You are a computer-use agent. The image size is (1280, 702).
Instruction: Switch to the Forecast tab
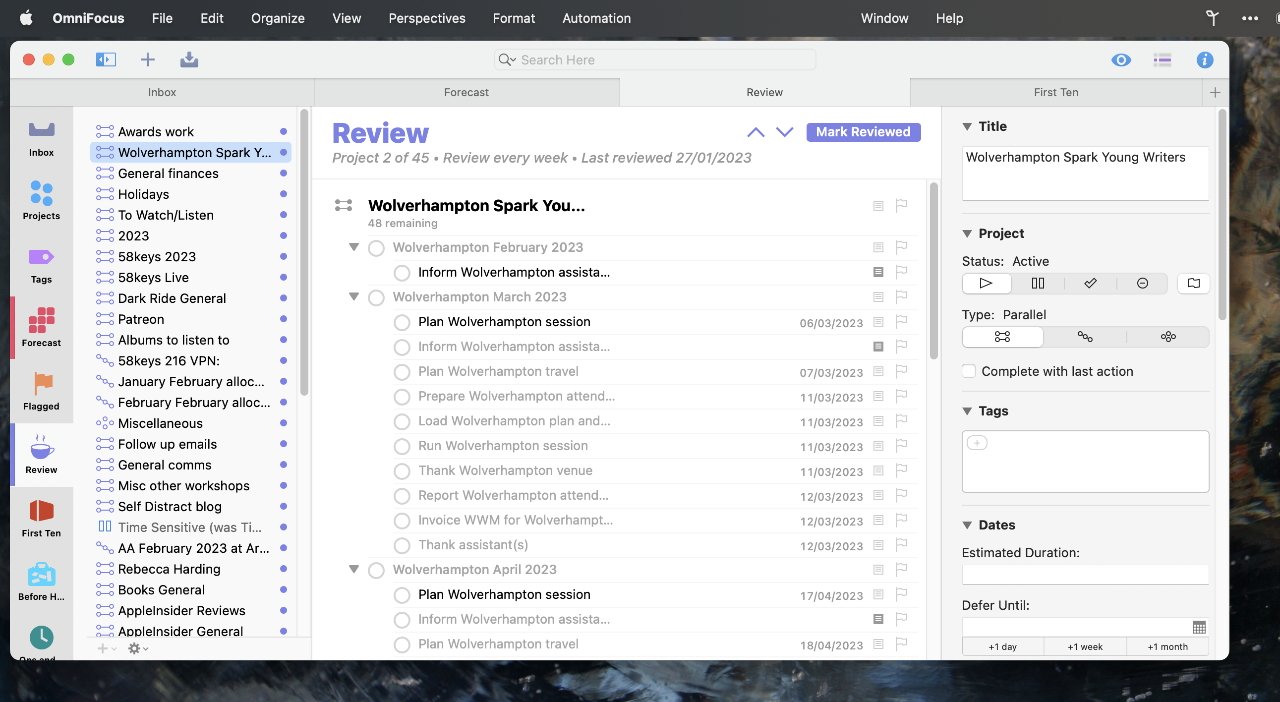(x=466, y=92)
